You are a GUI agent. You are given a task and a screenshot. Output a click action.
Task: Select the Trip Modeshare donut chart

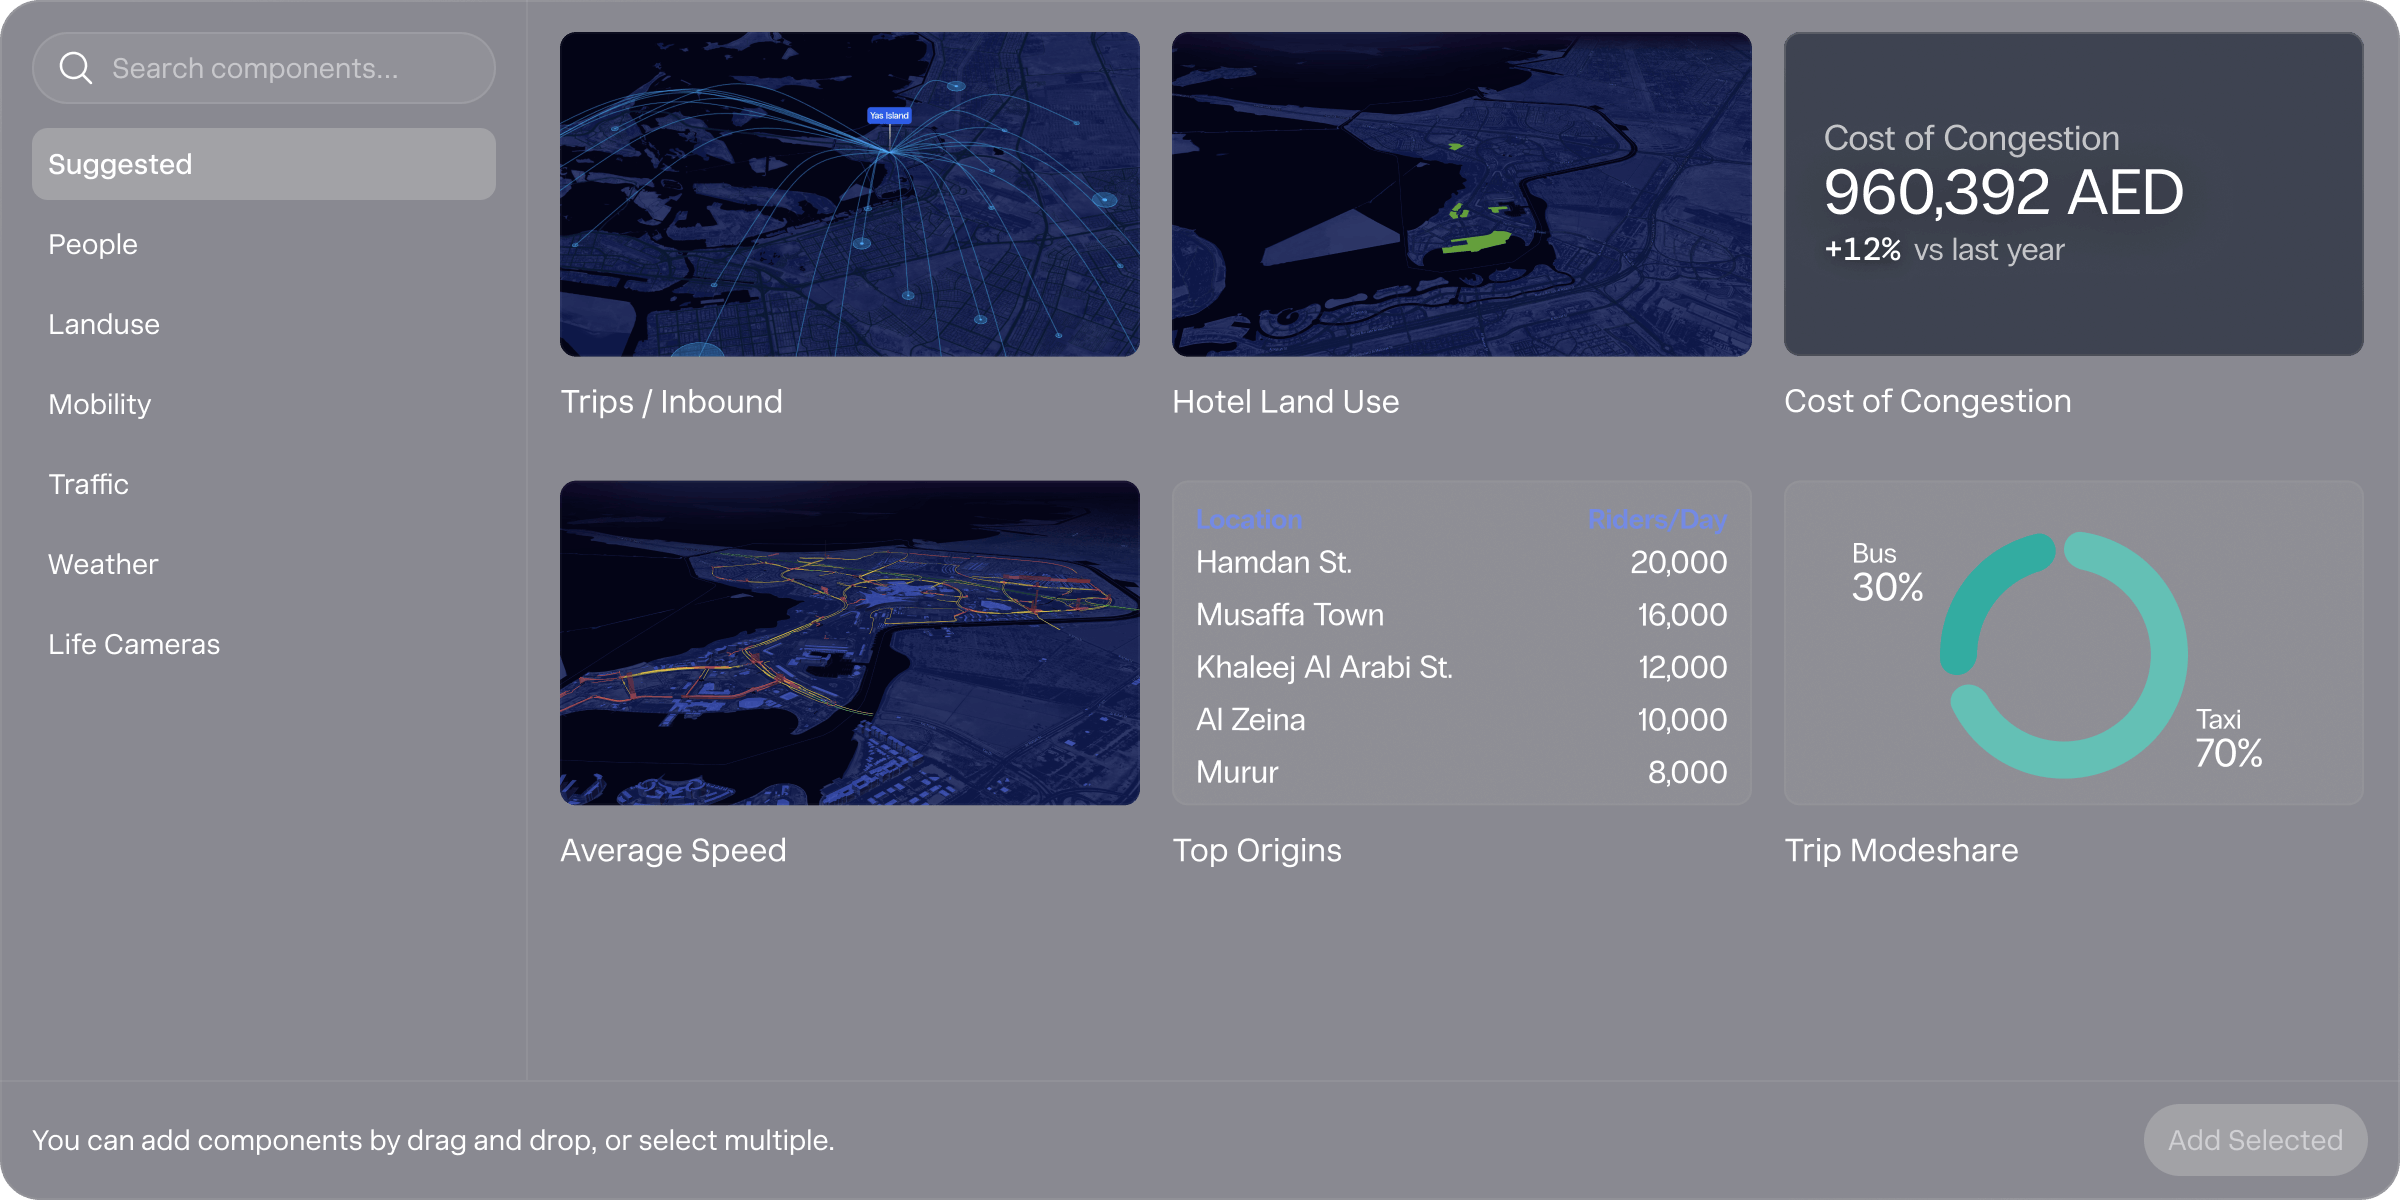[2074, 643]
